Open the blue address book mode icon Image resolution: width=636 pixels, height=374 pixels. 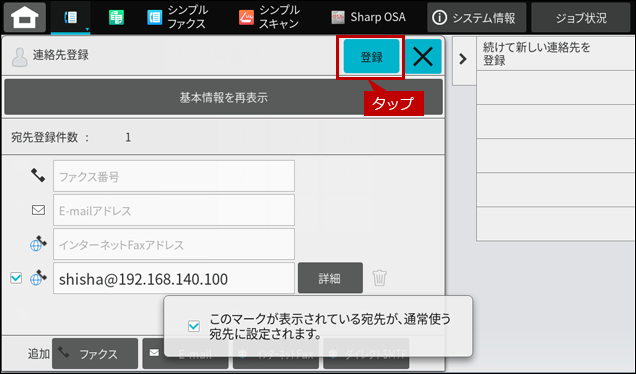coord(71,17)
